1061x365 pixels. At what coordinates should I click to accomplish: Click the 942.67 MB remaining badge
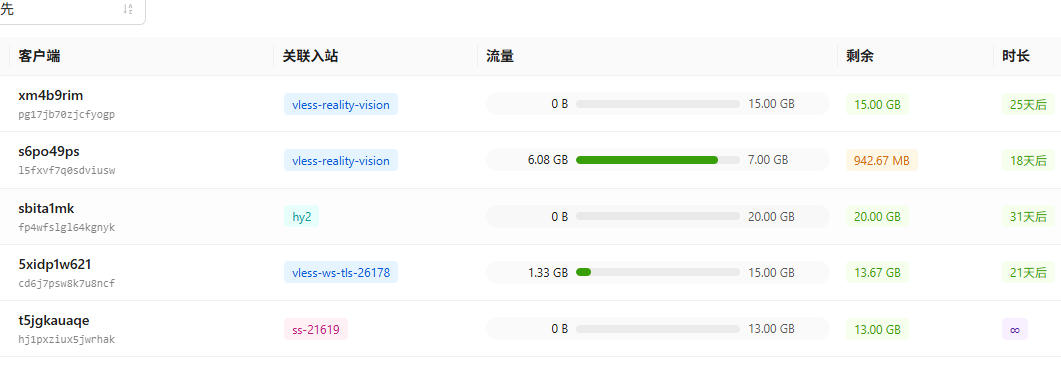pos(882,160)
